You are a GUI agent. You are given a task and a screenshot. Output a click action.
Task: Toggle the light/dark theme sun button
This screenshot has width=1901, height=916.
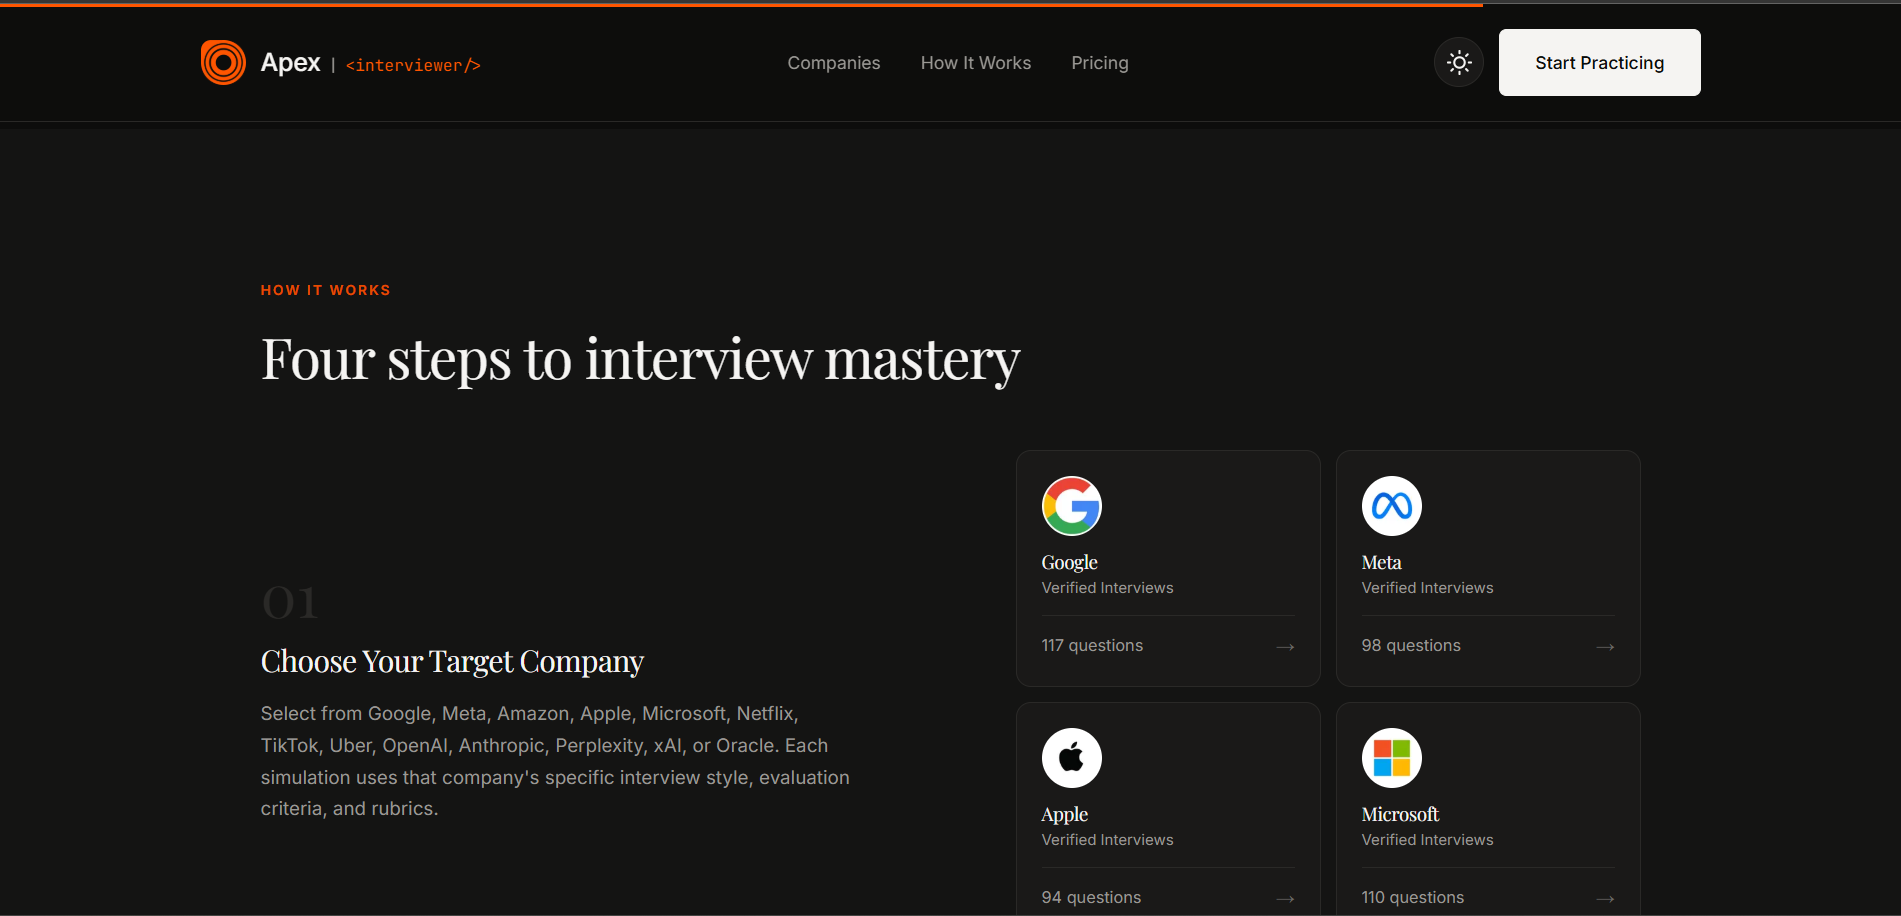1459,63
